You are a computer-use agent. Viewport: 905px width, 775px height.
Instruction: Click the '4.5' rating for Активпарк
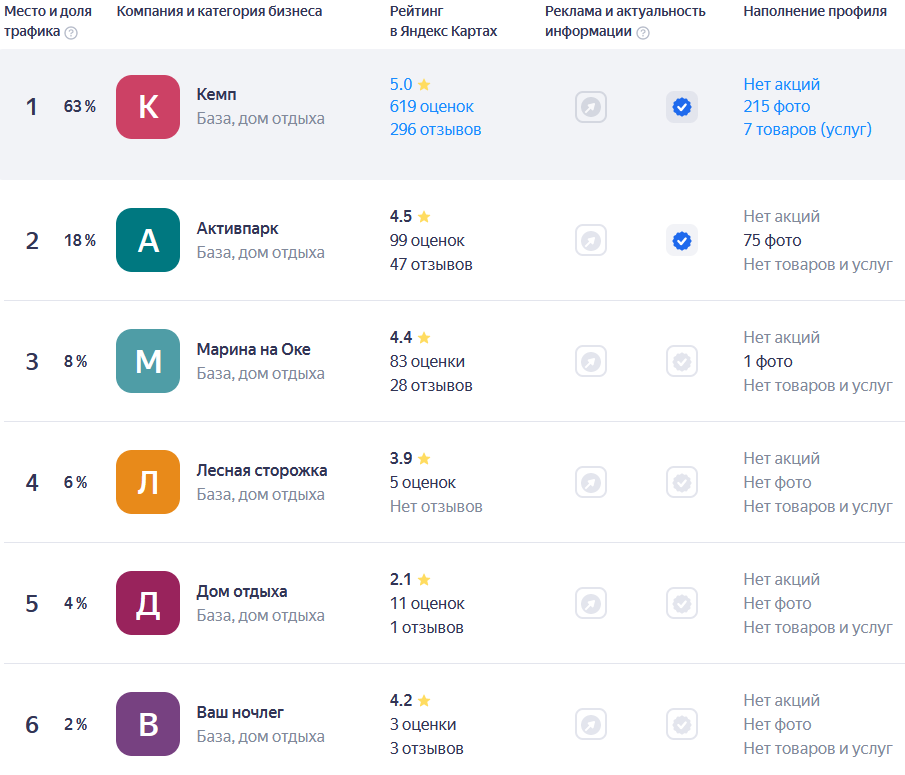(401, 216)
